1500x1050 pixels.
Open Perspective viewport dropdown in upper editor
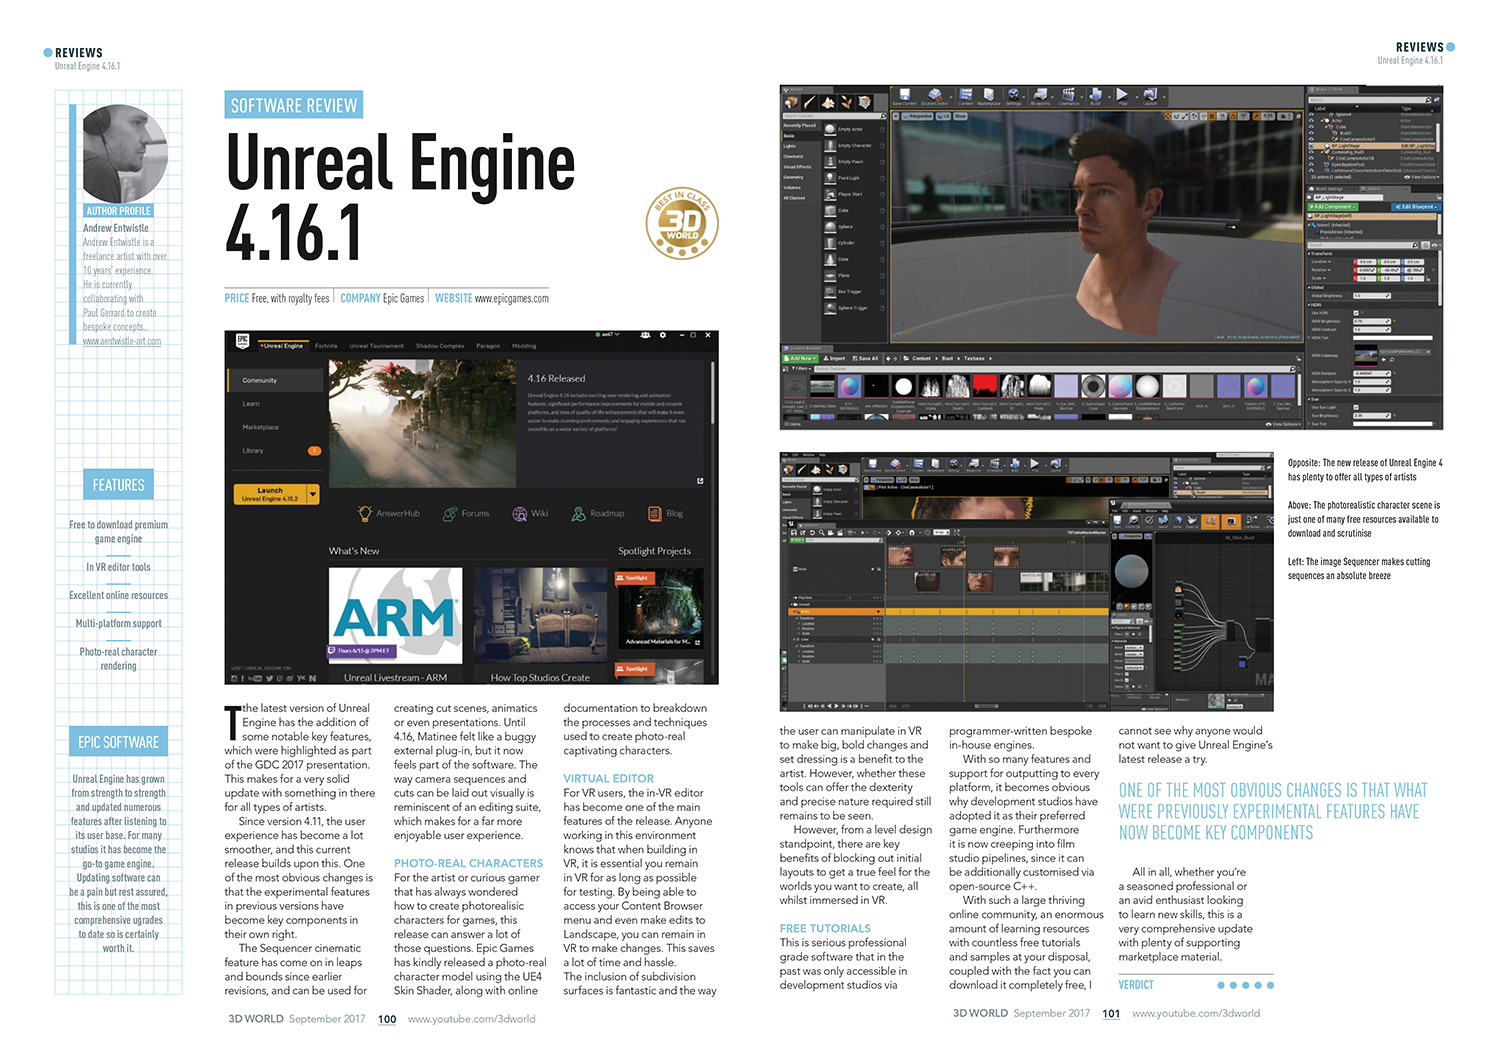(917, 116)
